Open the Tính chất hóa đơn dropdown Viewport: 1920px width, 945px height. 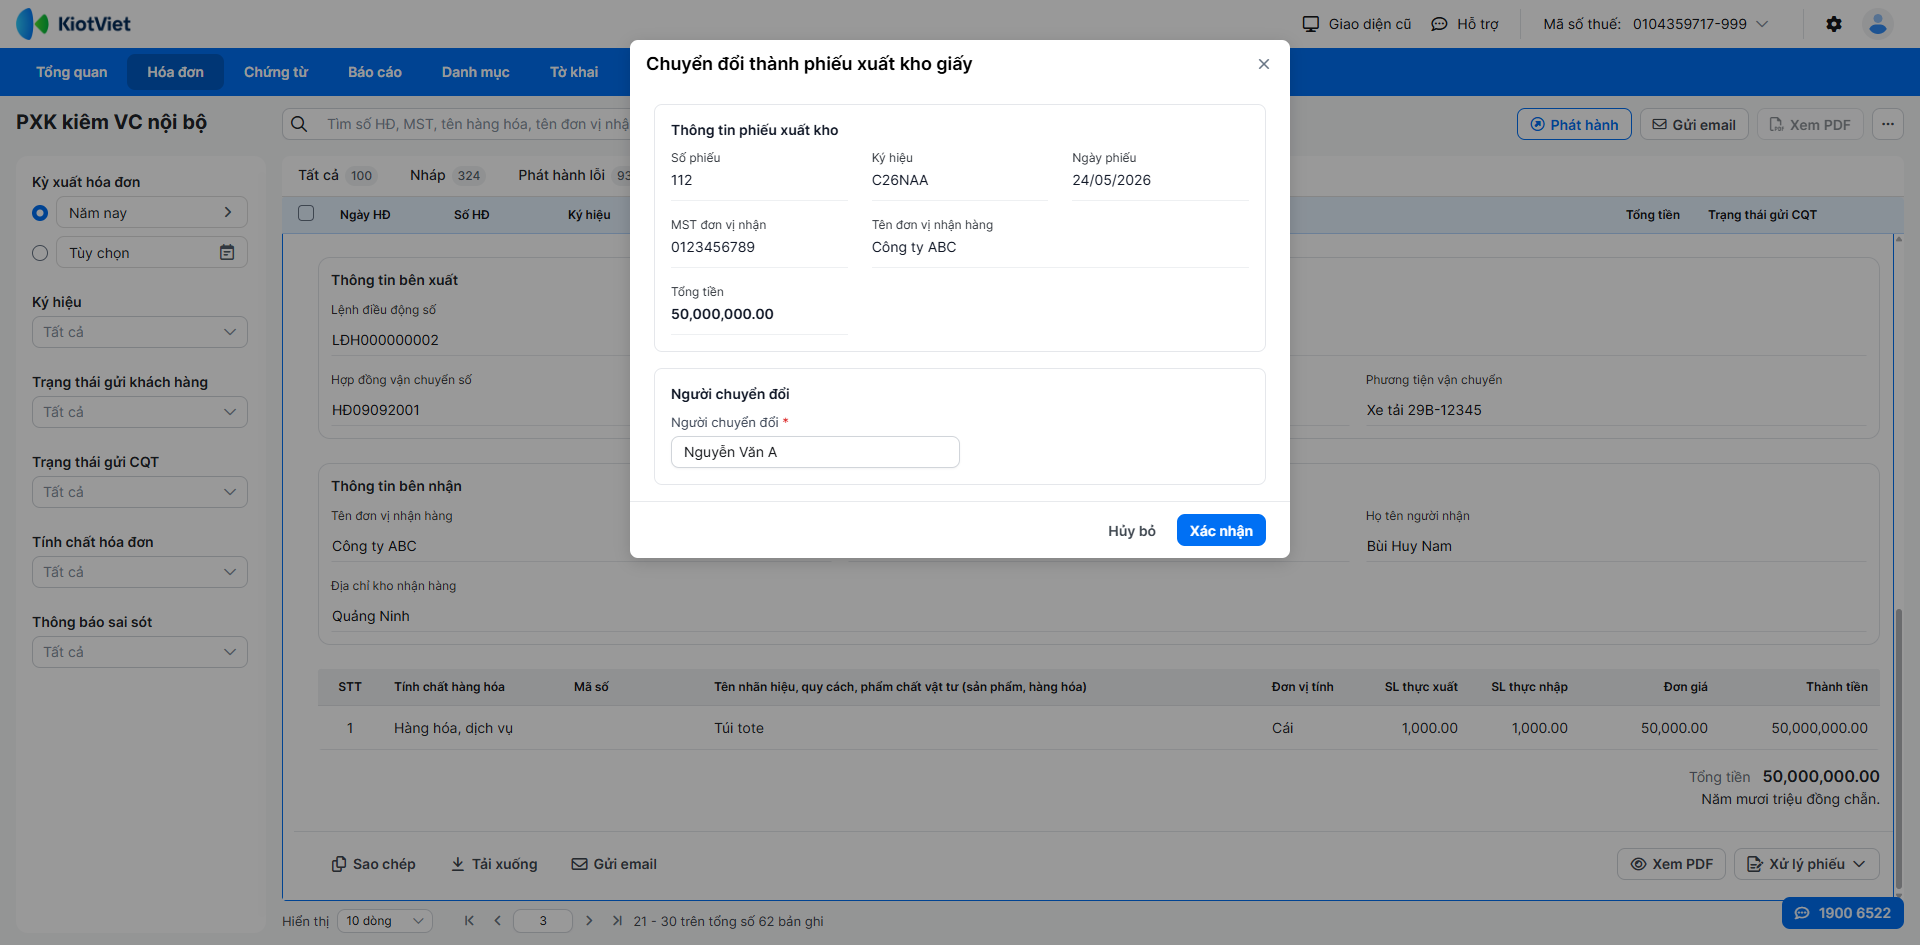click(x=140, y=572)
